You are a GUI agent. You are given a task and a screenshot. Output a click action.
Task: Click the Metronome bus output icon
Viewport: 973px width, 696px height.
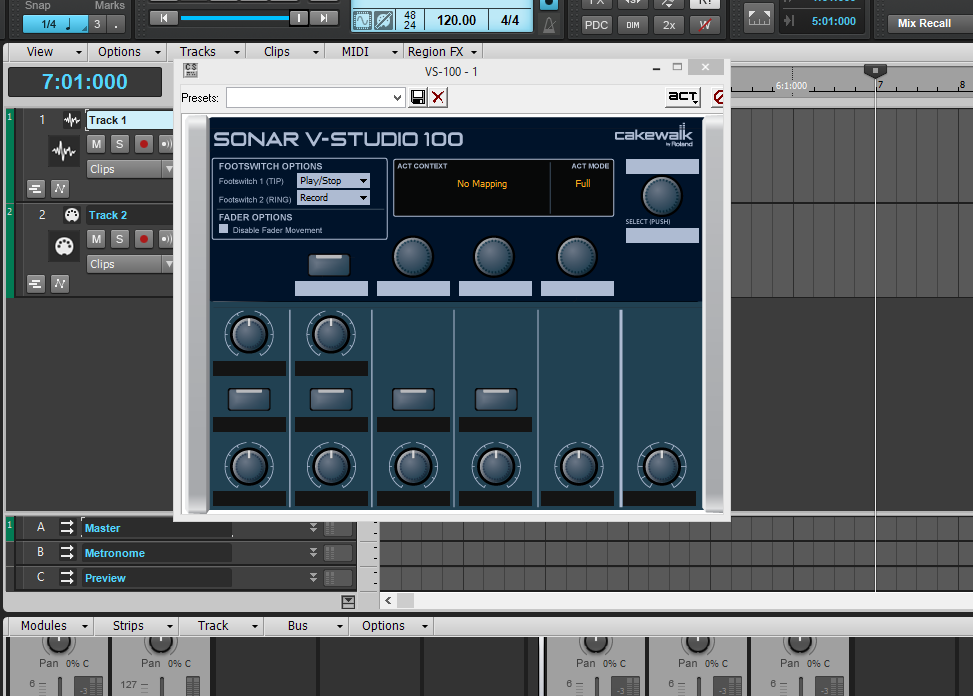[x=66, y=552]
